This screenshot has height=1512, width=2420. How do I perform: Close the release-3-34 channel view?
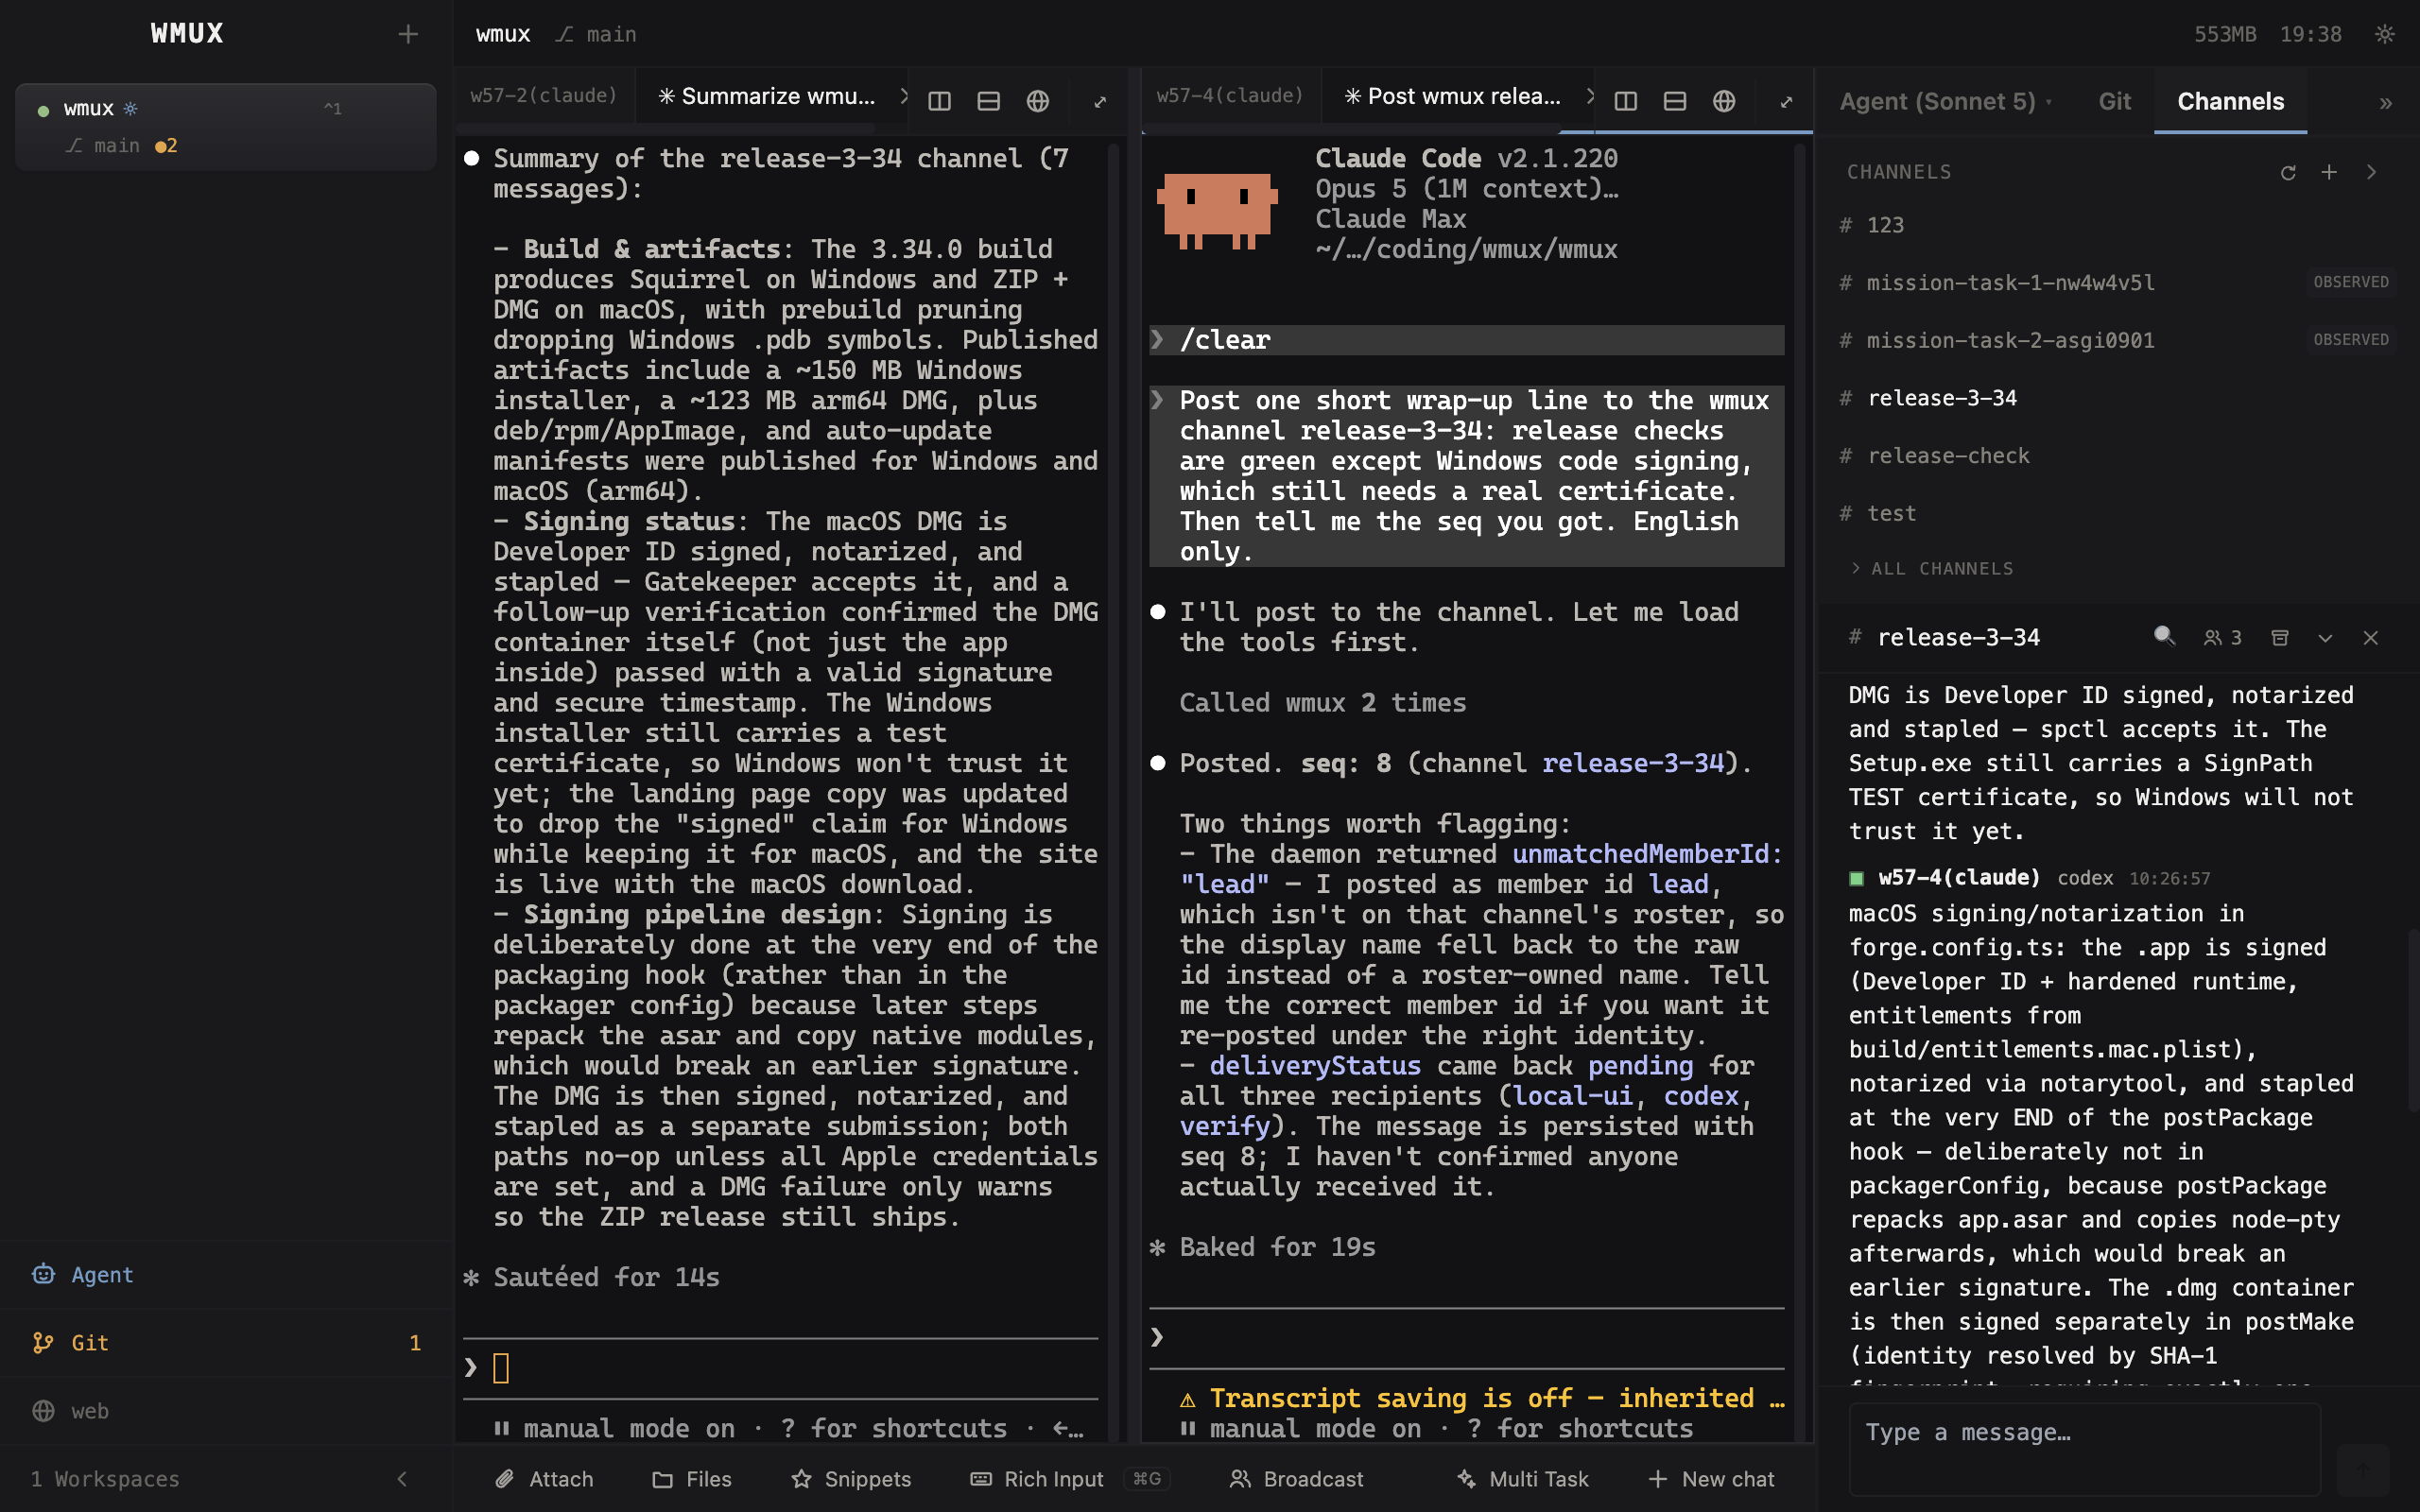tap(2370, 638)
